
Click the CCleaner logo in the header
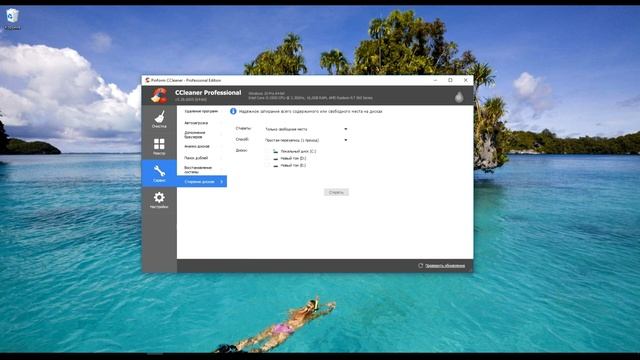(x=159, y=96)
